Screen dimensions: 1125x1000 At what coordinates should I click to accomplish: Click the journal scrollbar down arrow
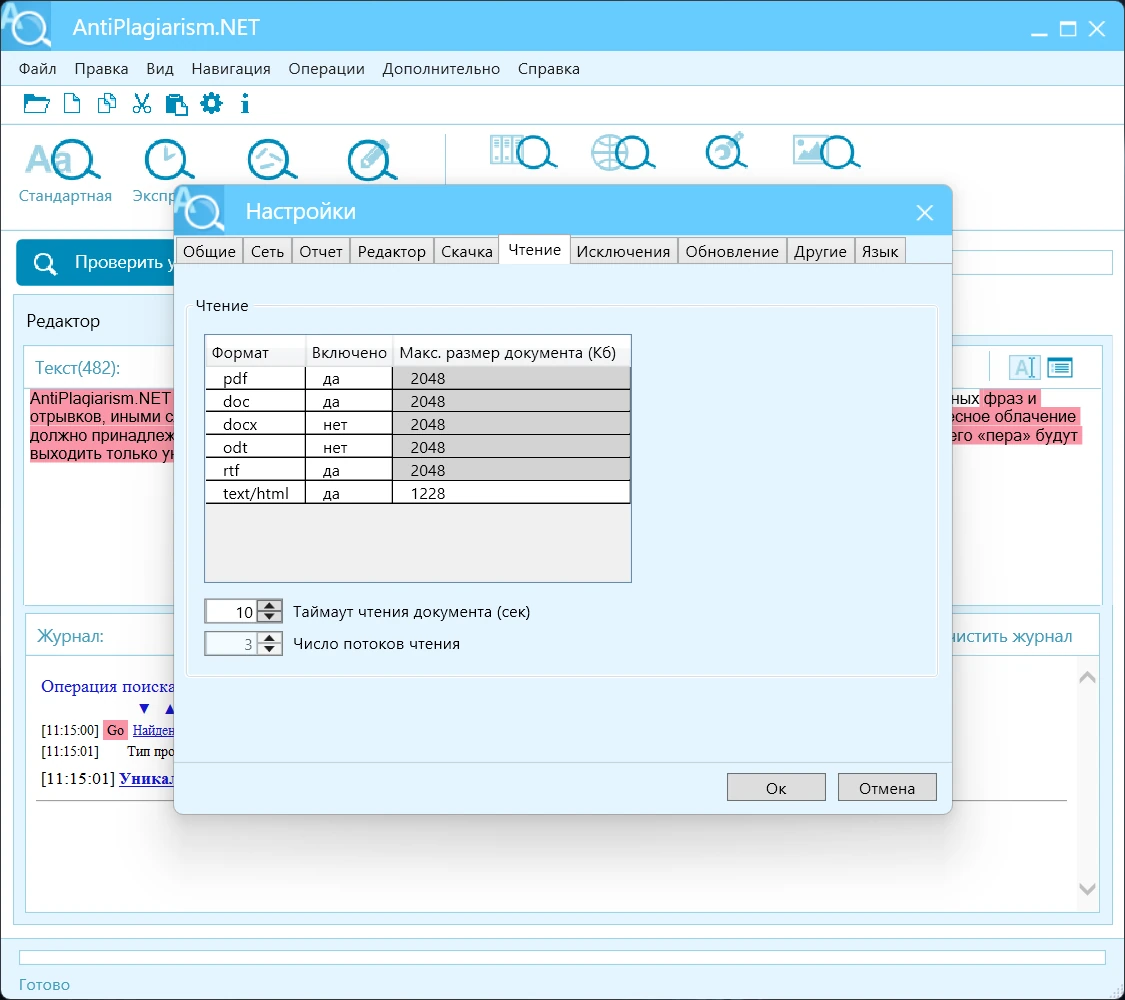coord(1086,888)
